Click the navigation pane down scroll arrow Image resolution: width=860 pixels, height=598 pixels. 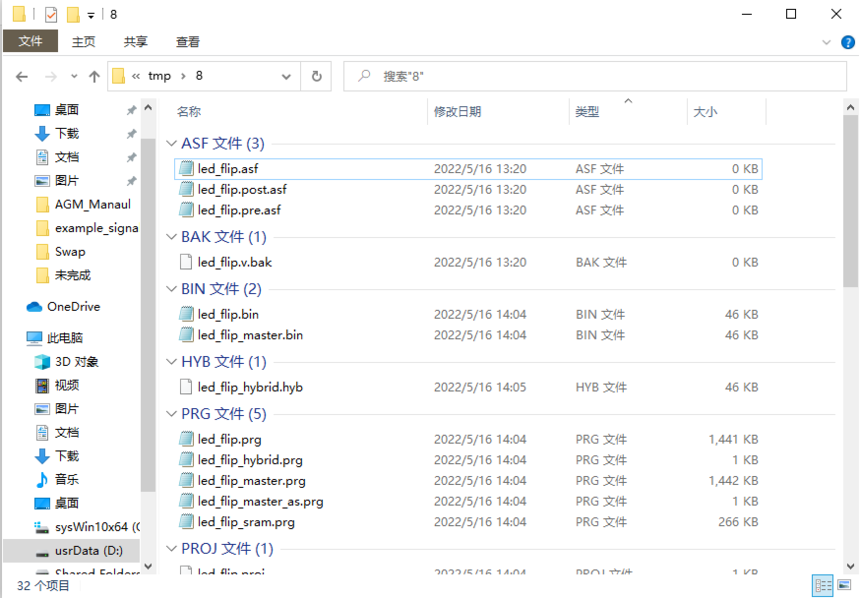click(148, 566)
